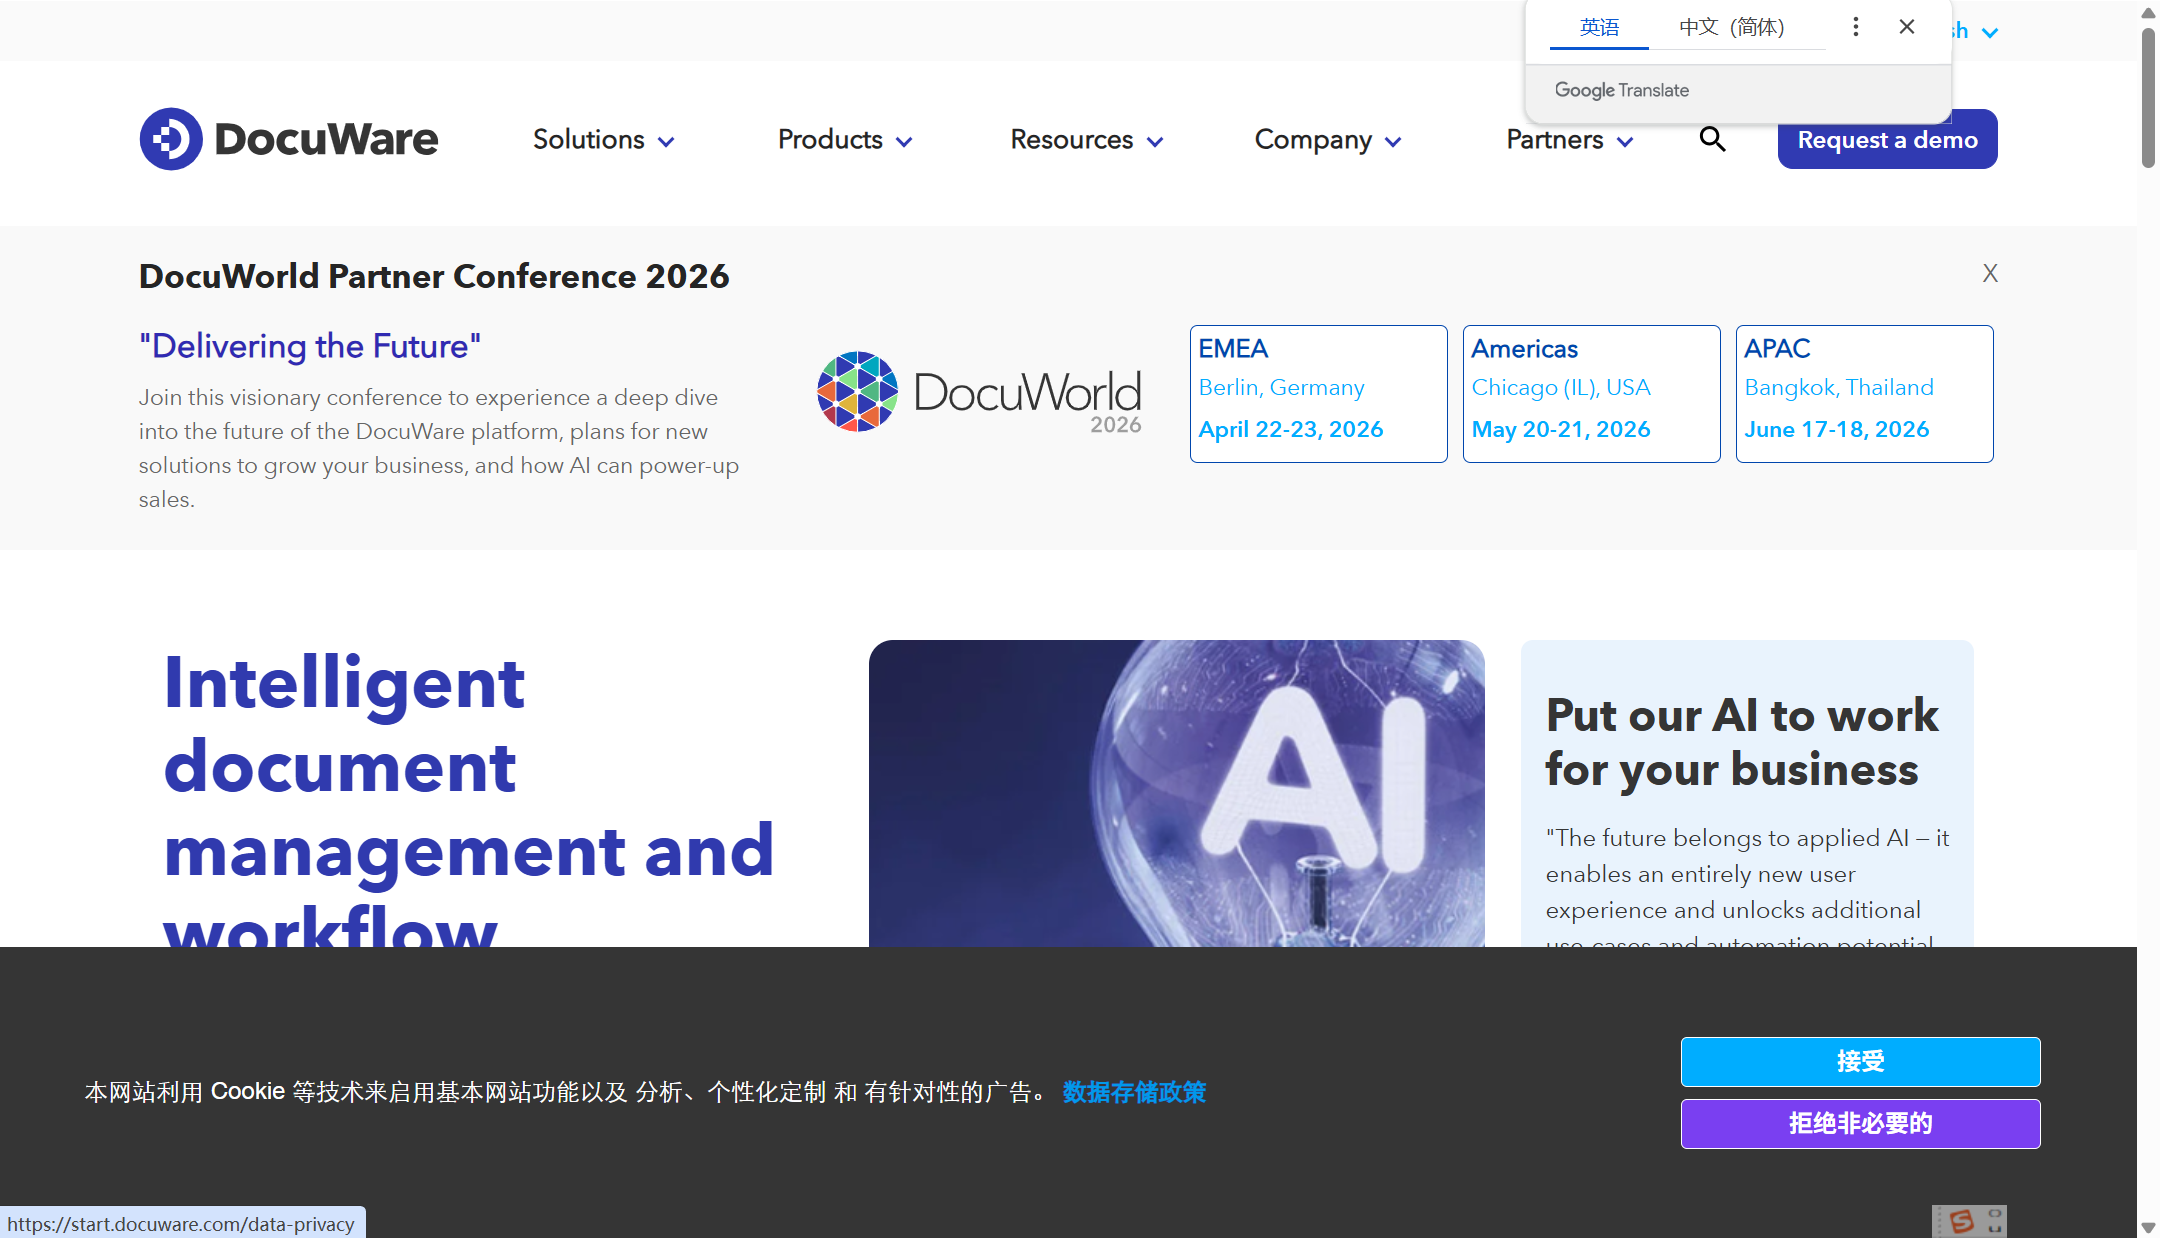2160x1238 pixels.
Task: Open Google Translate options menu
Action: (1855, 27)
